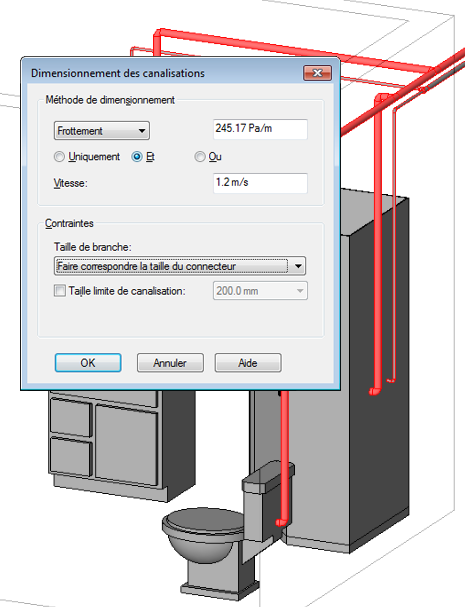Open the Taille de branche combo box
Screen dimensions: 465x607
[180, 266]
